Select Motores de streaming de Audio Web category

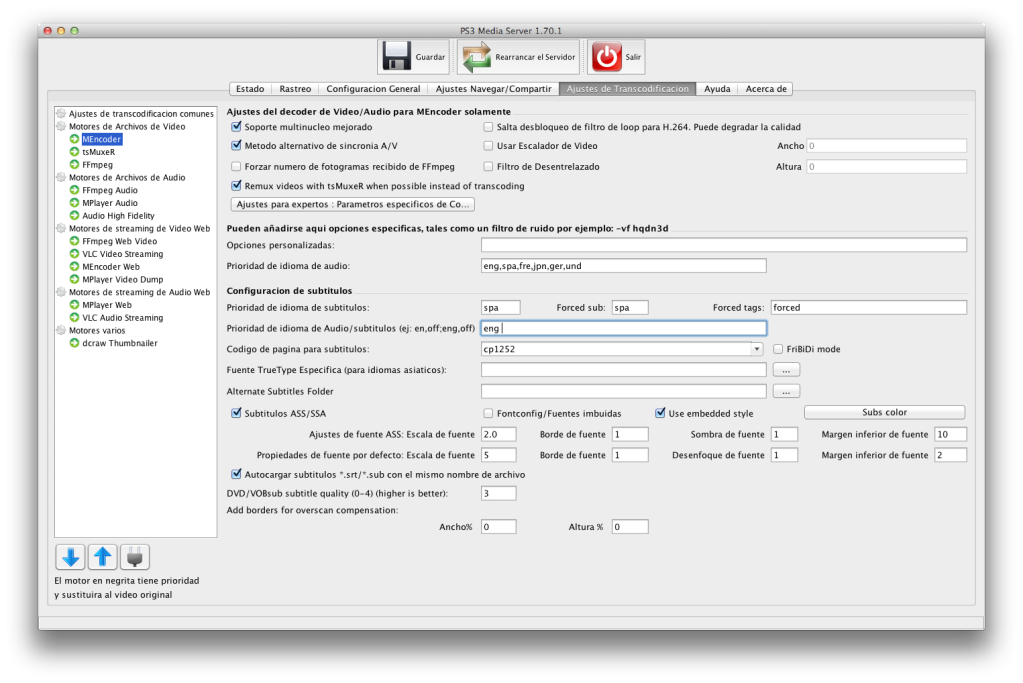tap(140, 292)
